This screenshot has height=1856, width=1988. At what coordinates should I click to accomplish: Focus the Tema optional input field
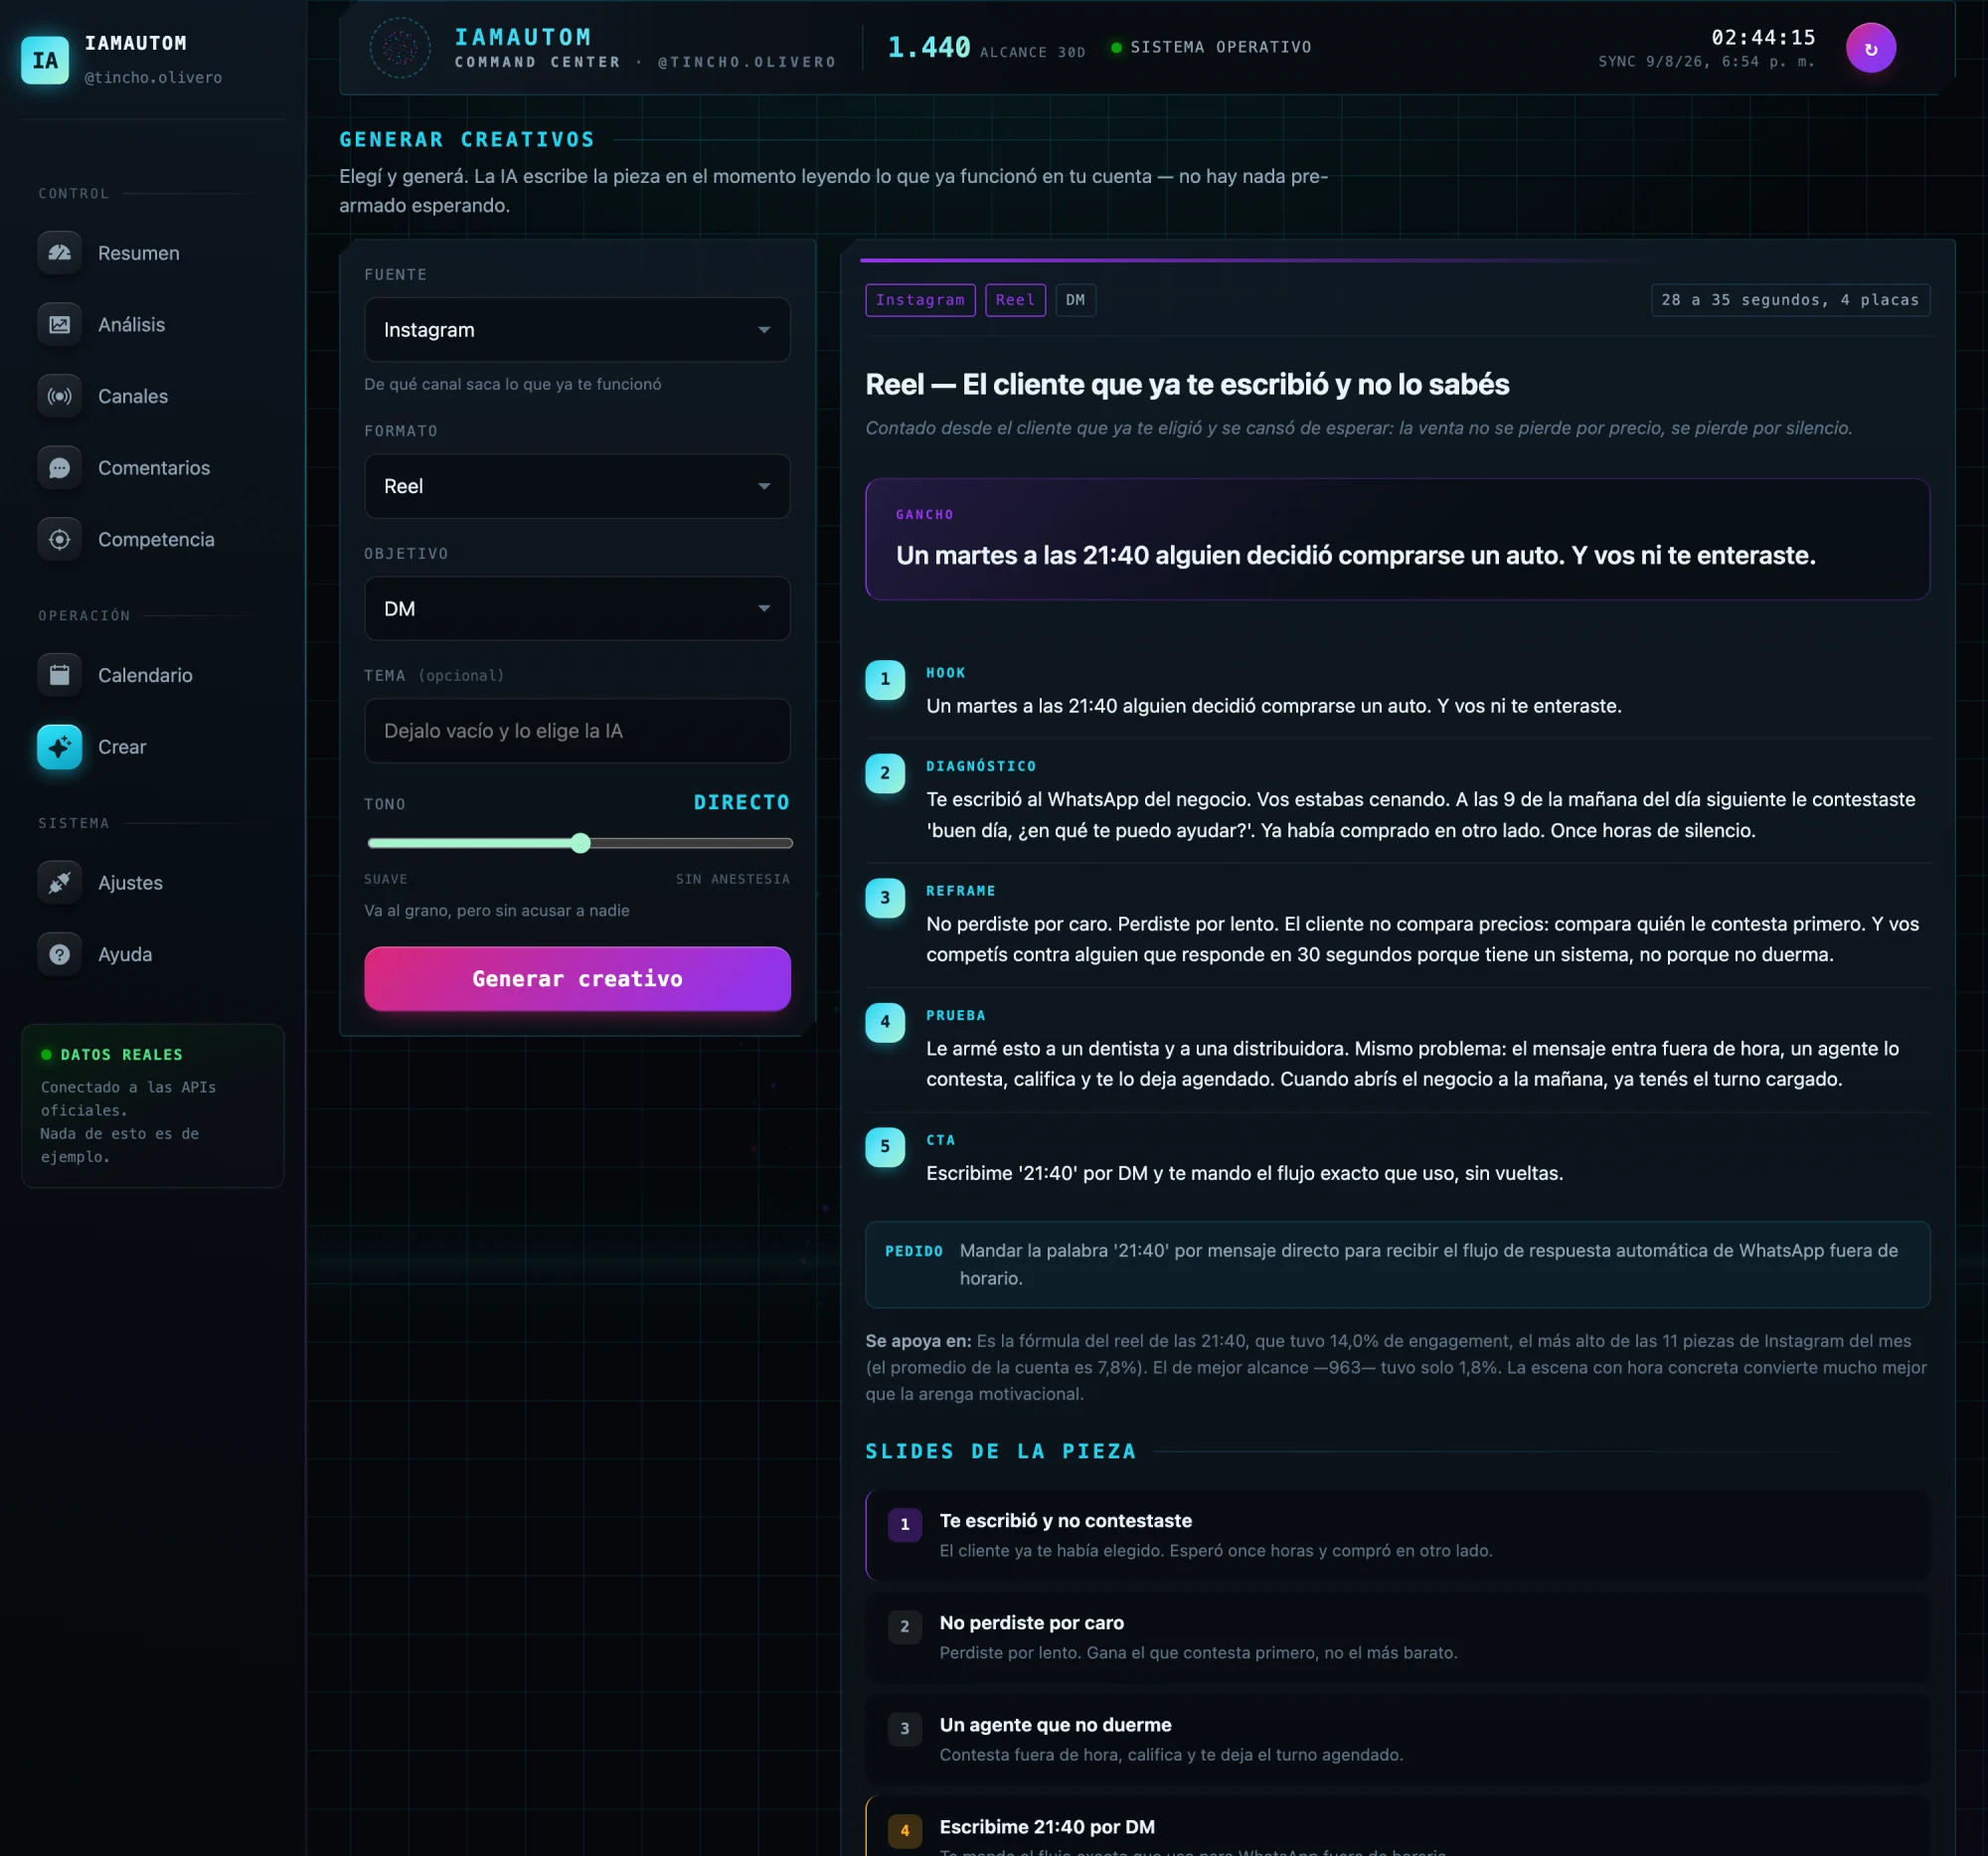pos(577,731)
